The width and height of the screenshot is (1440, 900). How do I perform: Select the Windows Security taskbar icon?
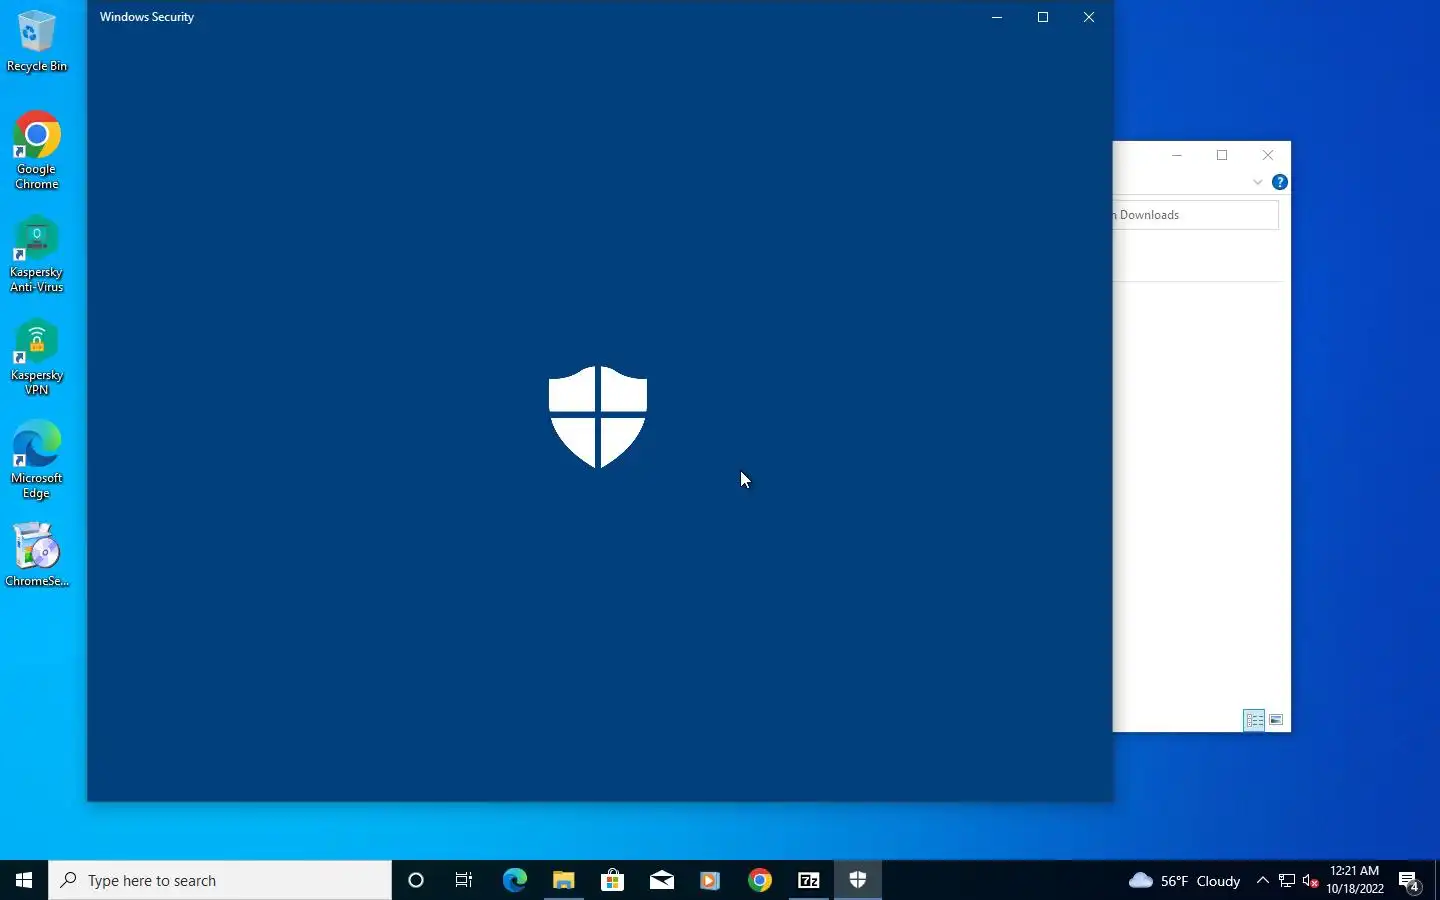tap(858, 880)
